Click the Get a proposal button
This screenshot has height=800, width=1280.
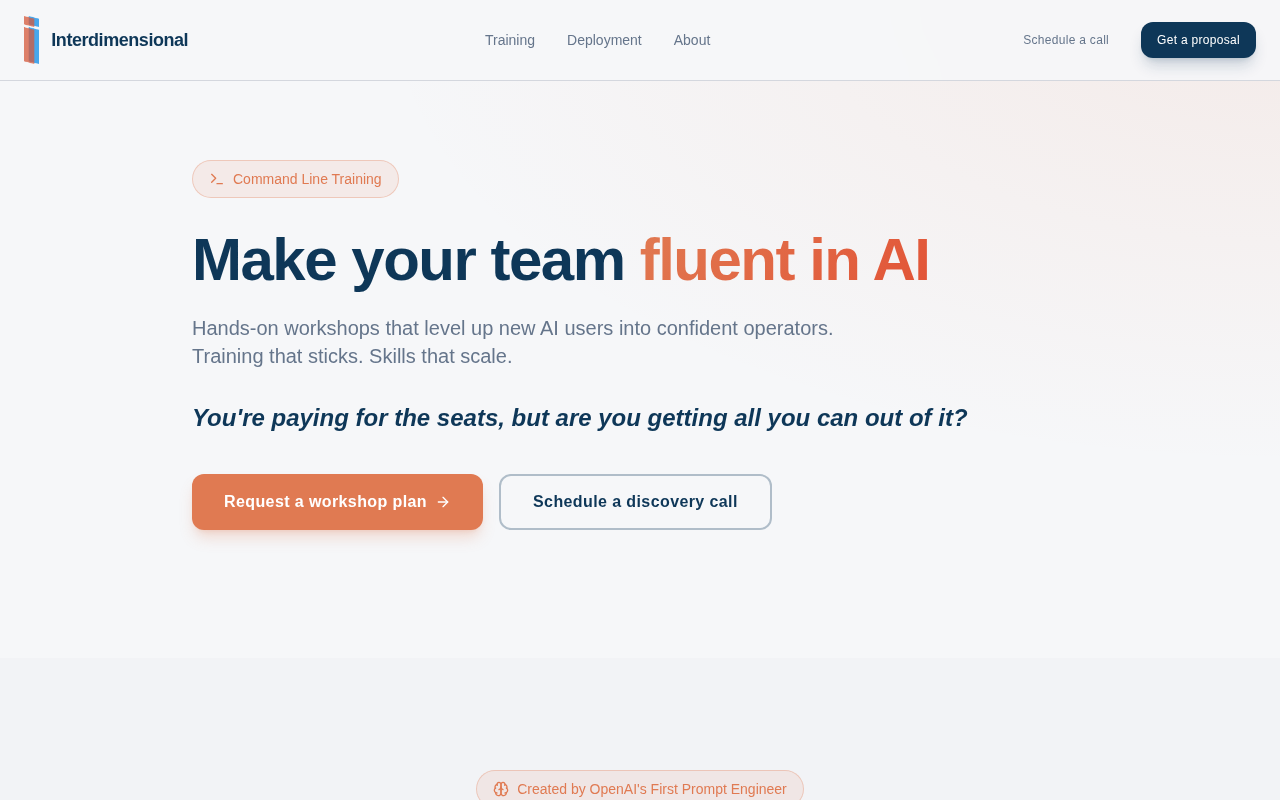[x=1198, y=40]
